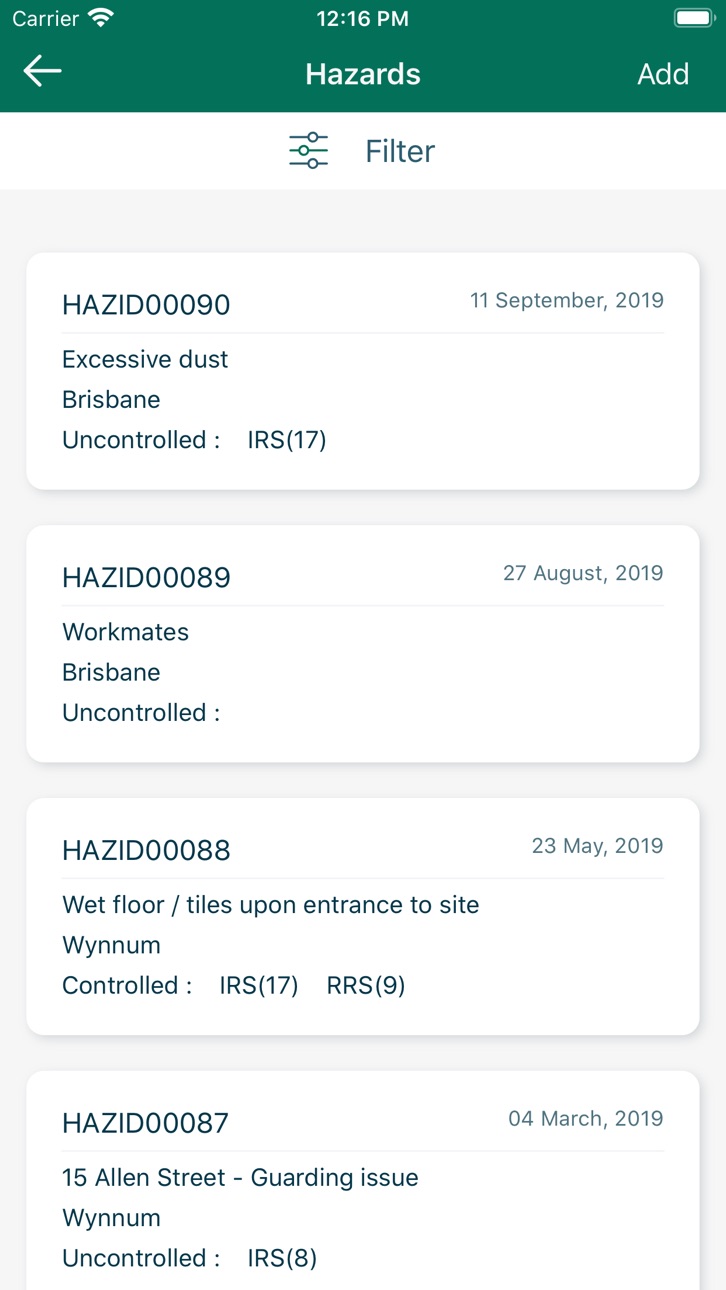Open hazard card HAZID00089
The width and height of the screenshot is (726, 1290).
click(363, 644)
